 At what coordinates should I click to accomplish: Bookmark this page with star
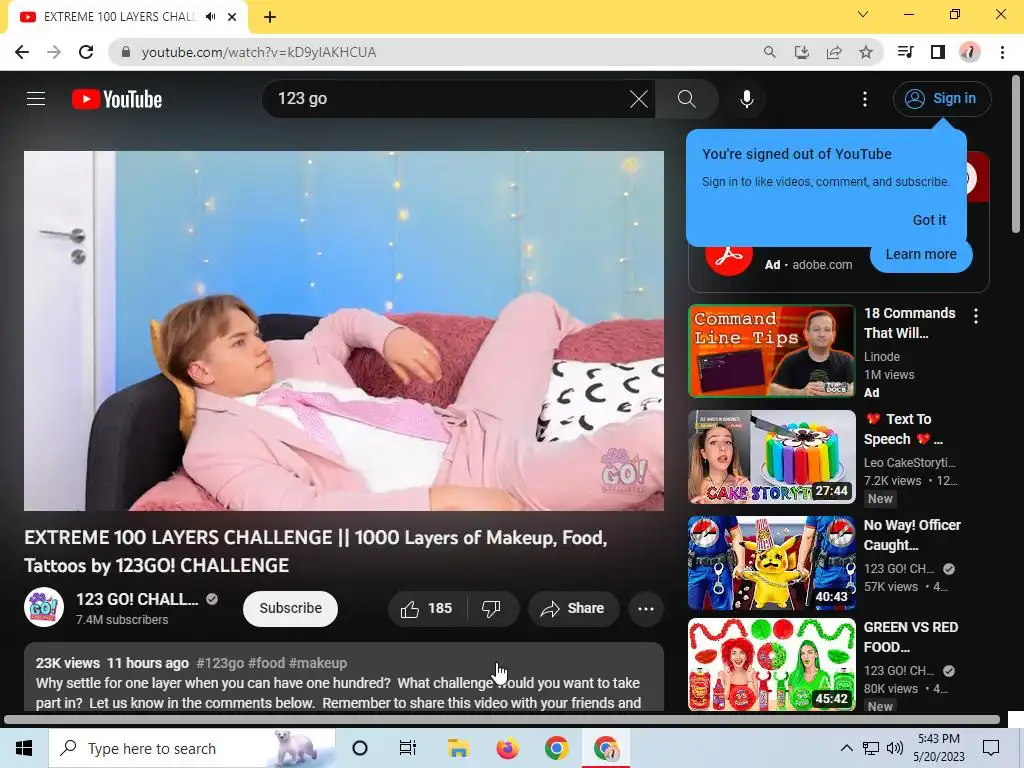click(x=866, y=52)
